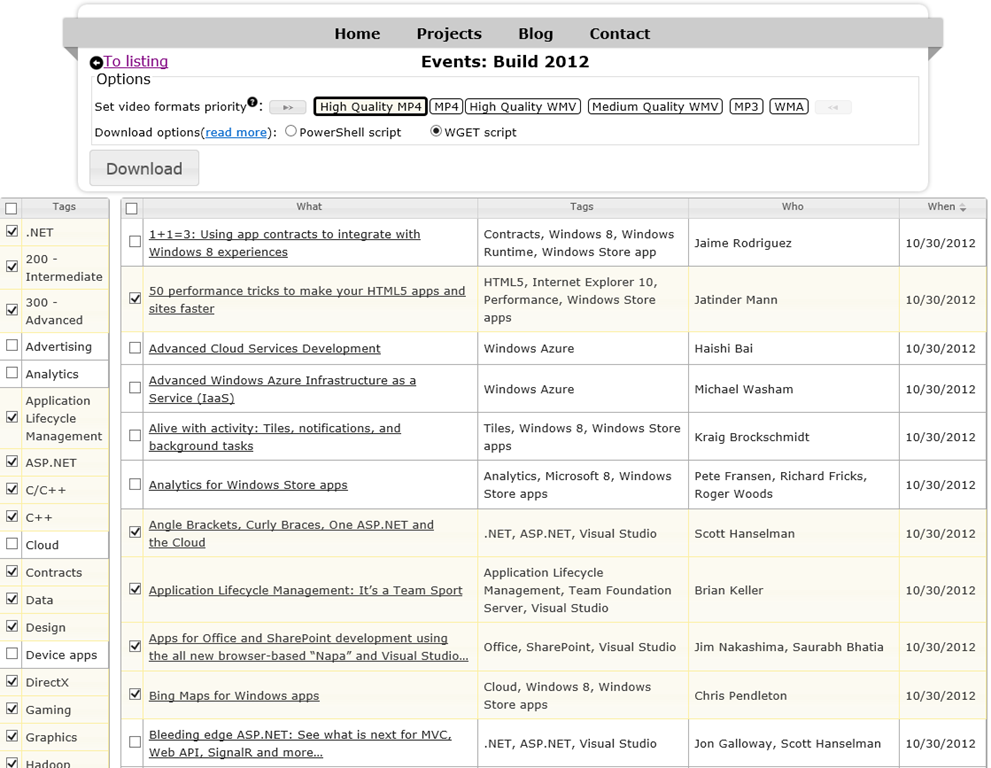
Task: Click the back arrow icon beside To listing
Action: pos(96,63)
